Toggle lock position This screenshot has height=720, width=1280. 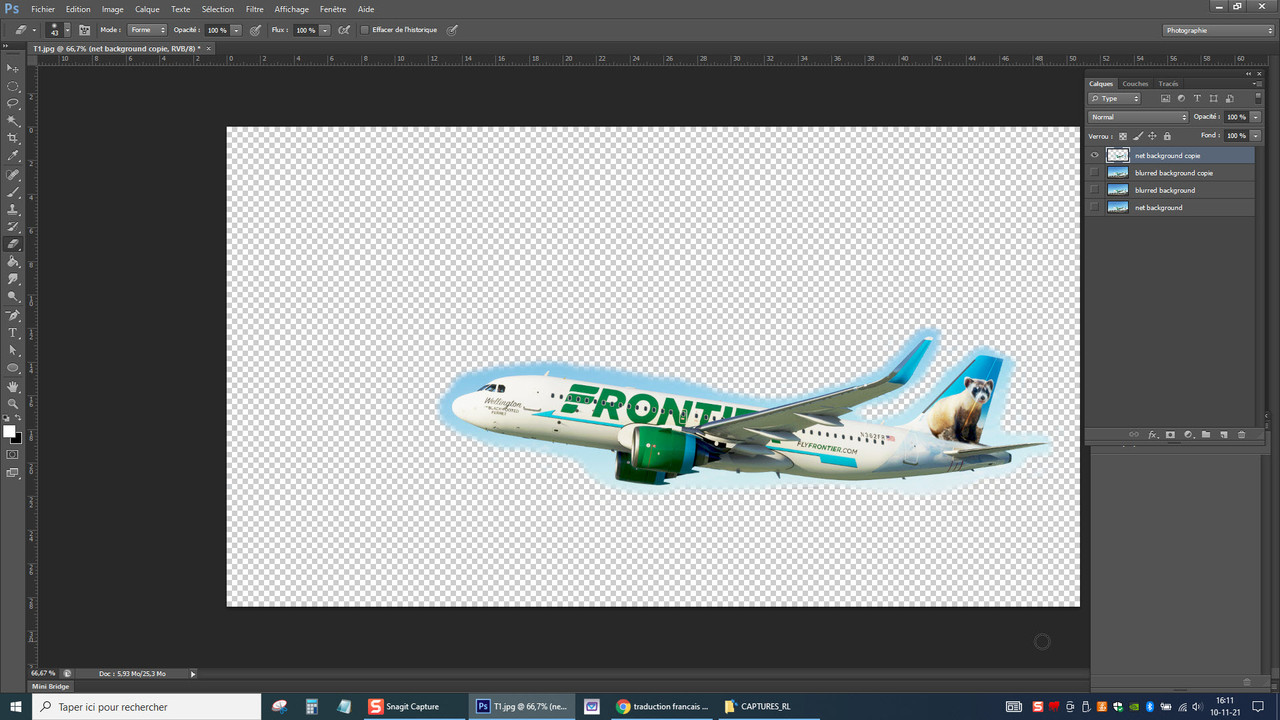(1152, 136)
